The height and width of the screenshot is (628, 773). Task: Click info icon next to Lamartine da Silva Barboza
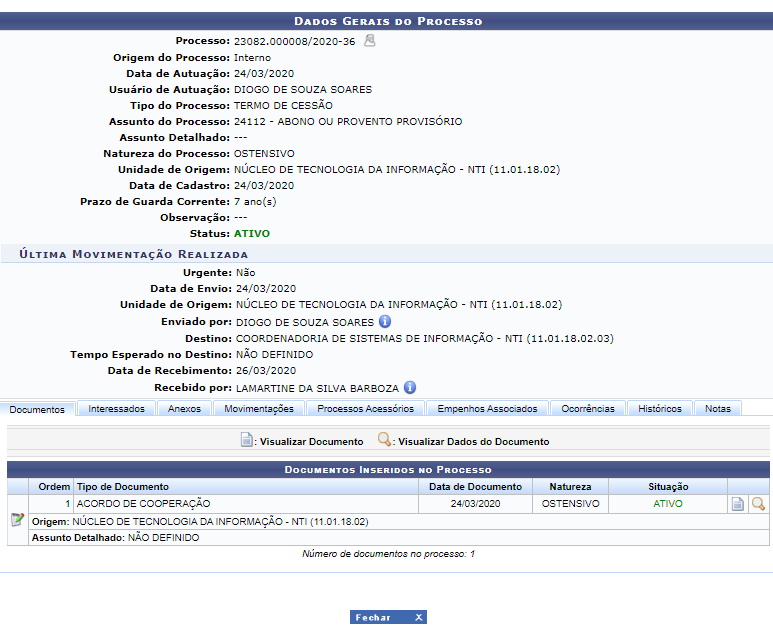(410, 387)
